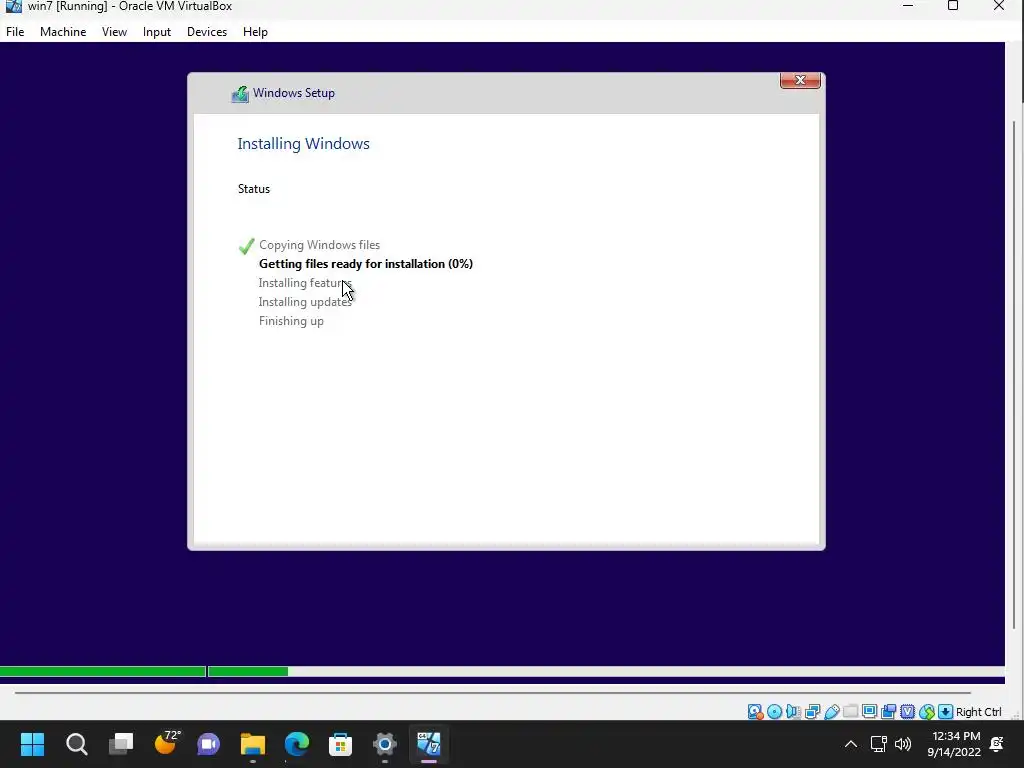1024x768 pixels.
Task: Open the hard disk activity indicator
Action: [755, 712]
